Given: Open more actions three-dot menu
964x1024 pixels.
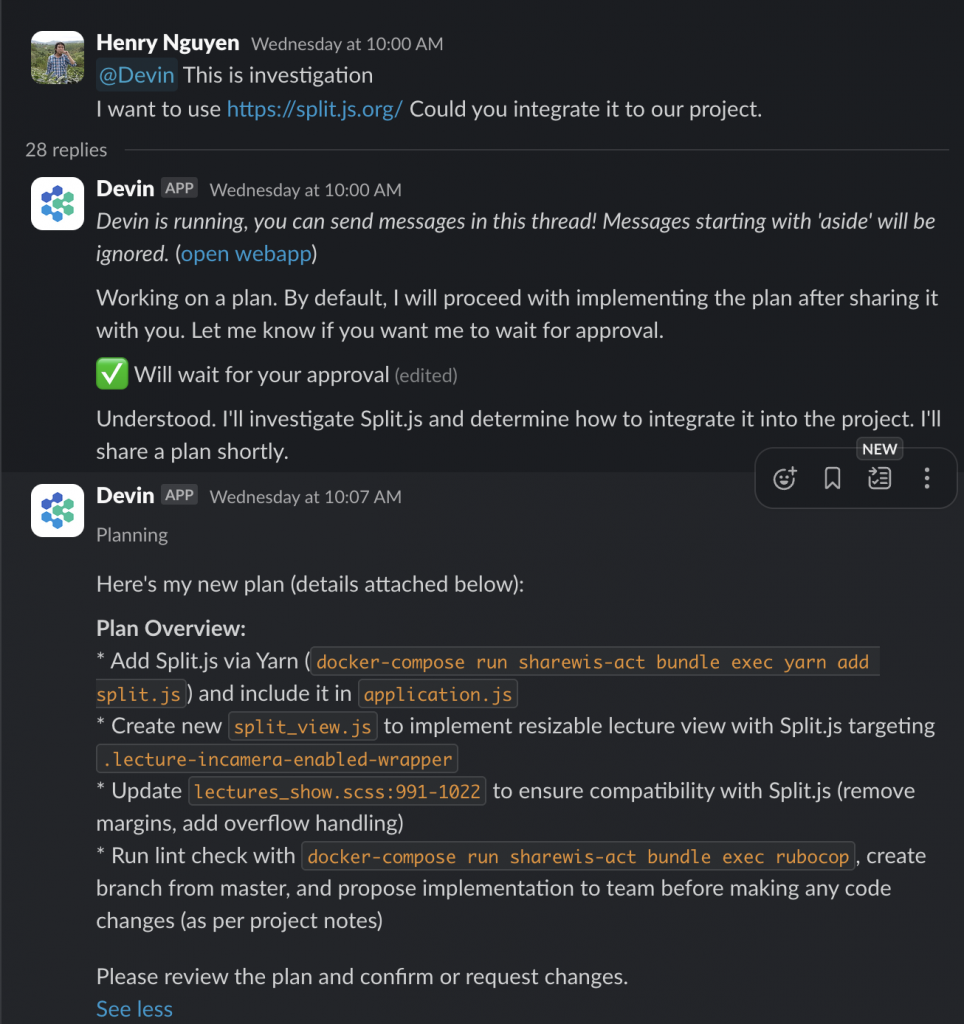Looking at the screenshot, I should pos(927,478).
